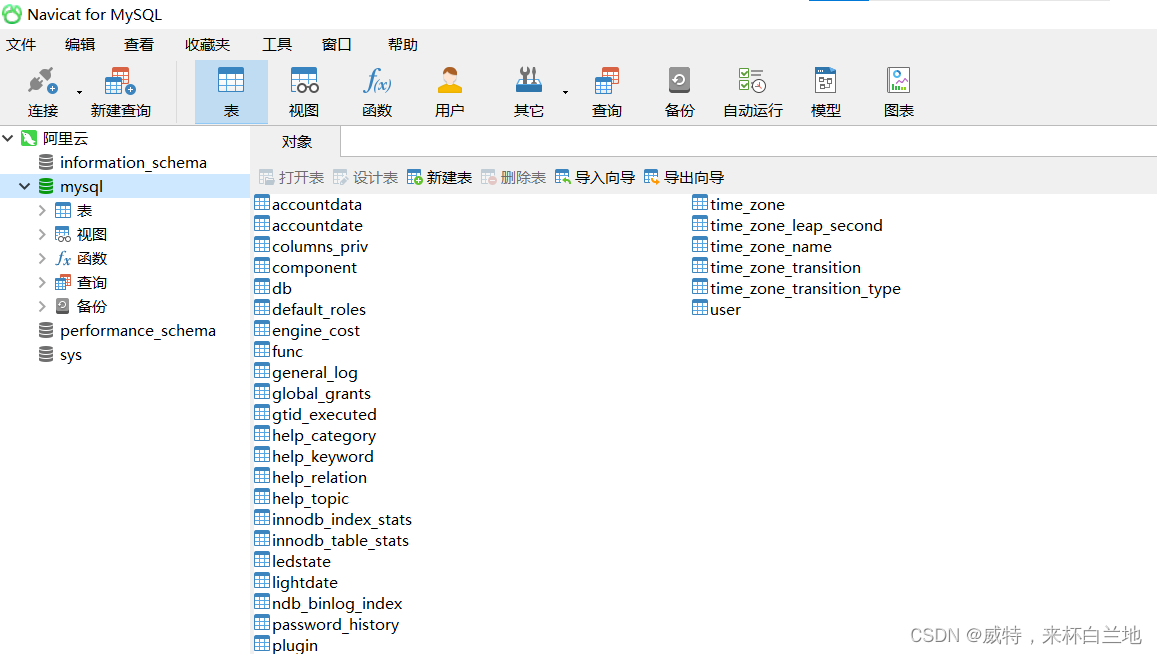Open the 查看 menu
This screenshot has height=654, width=1157.
(x=139, y=44)
